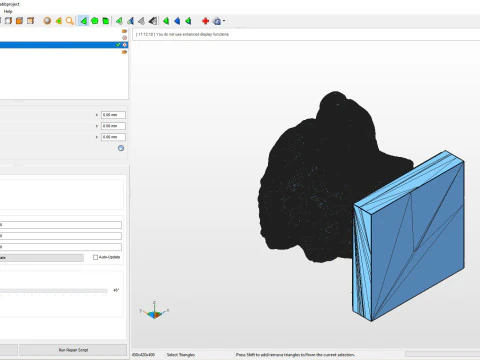Click the red cancel icon on the selected row
480x360 pixels.
[x=124, y=45]
